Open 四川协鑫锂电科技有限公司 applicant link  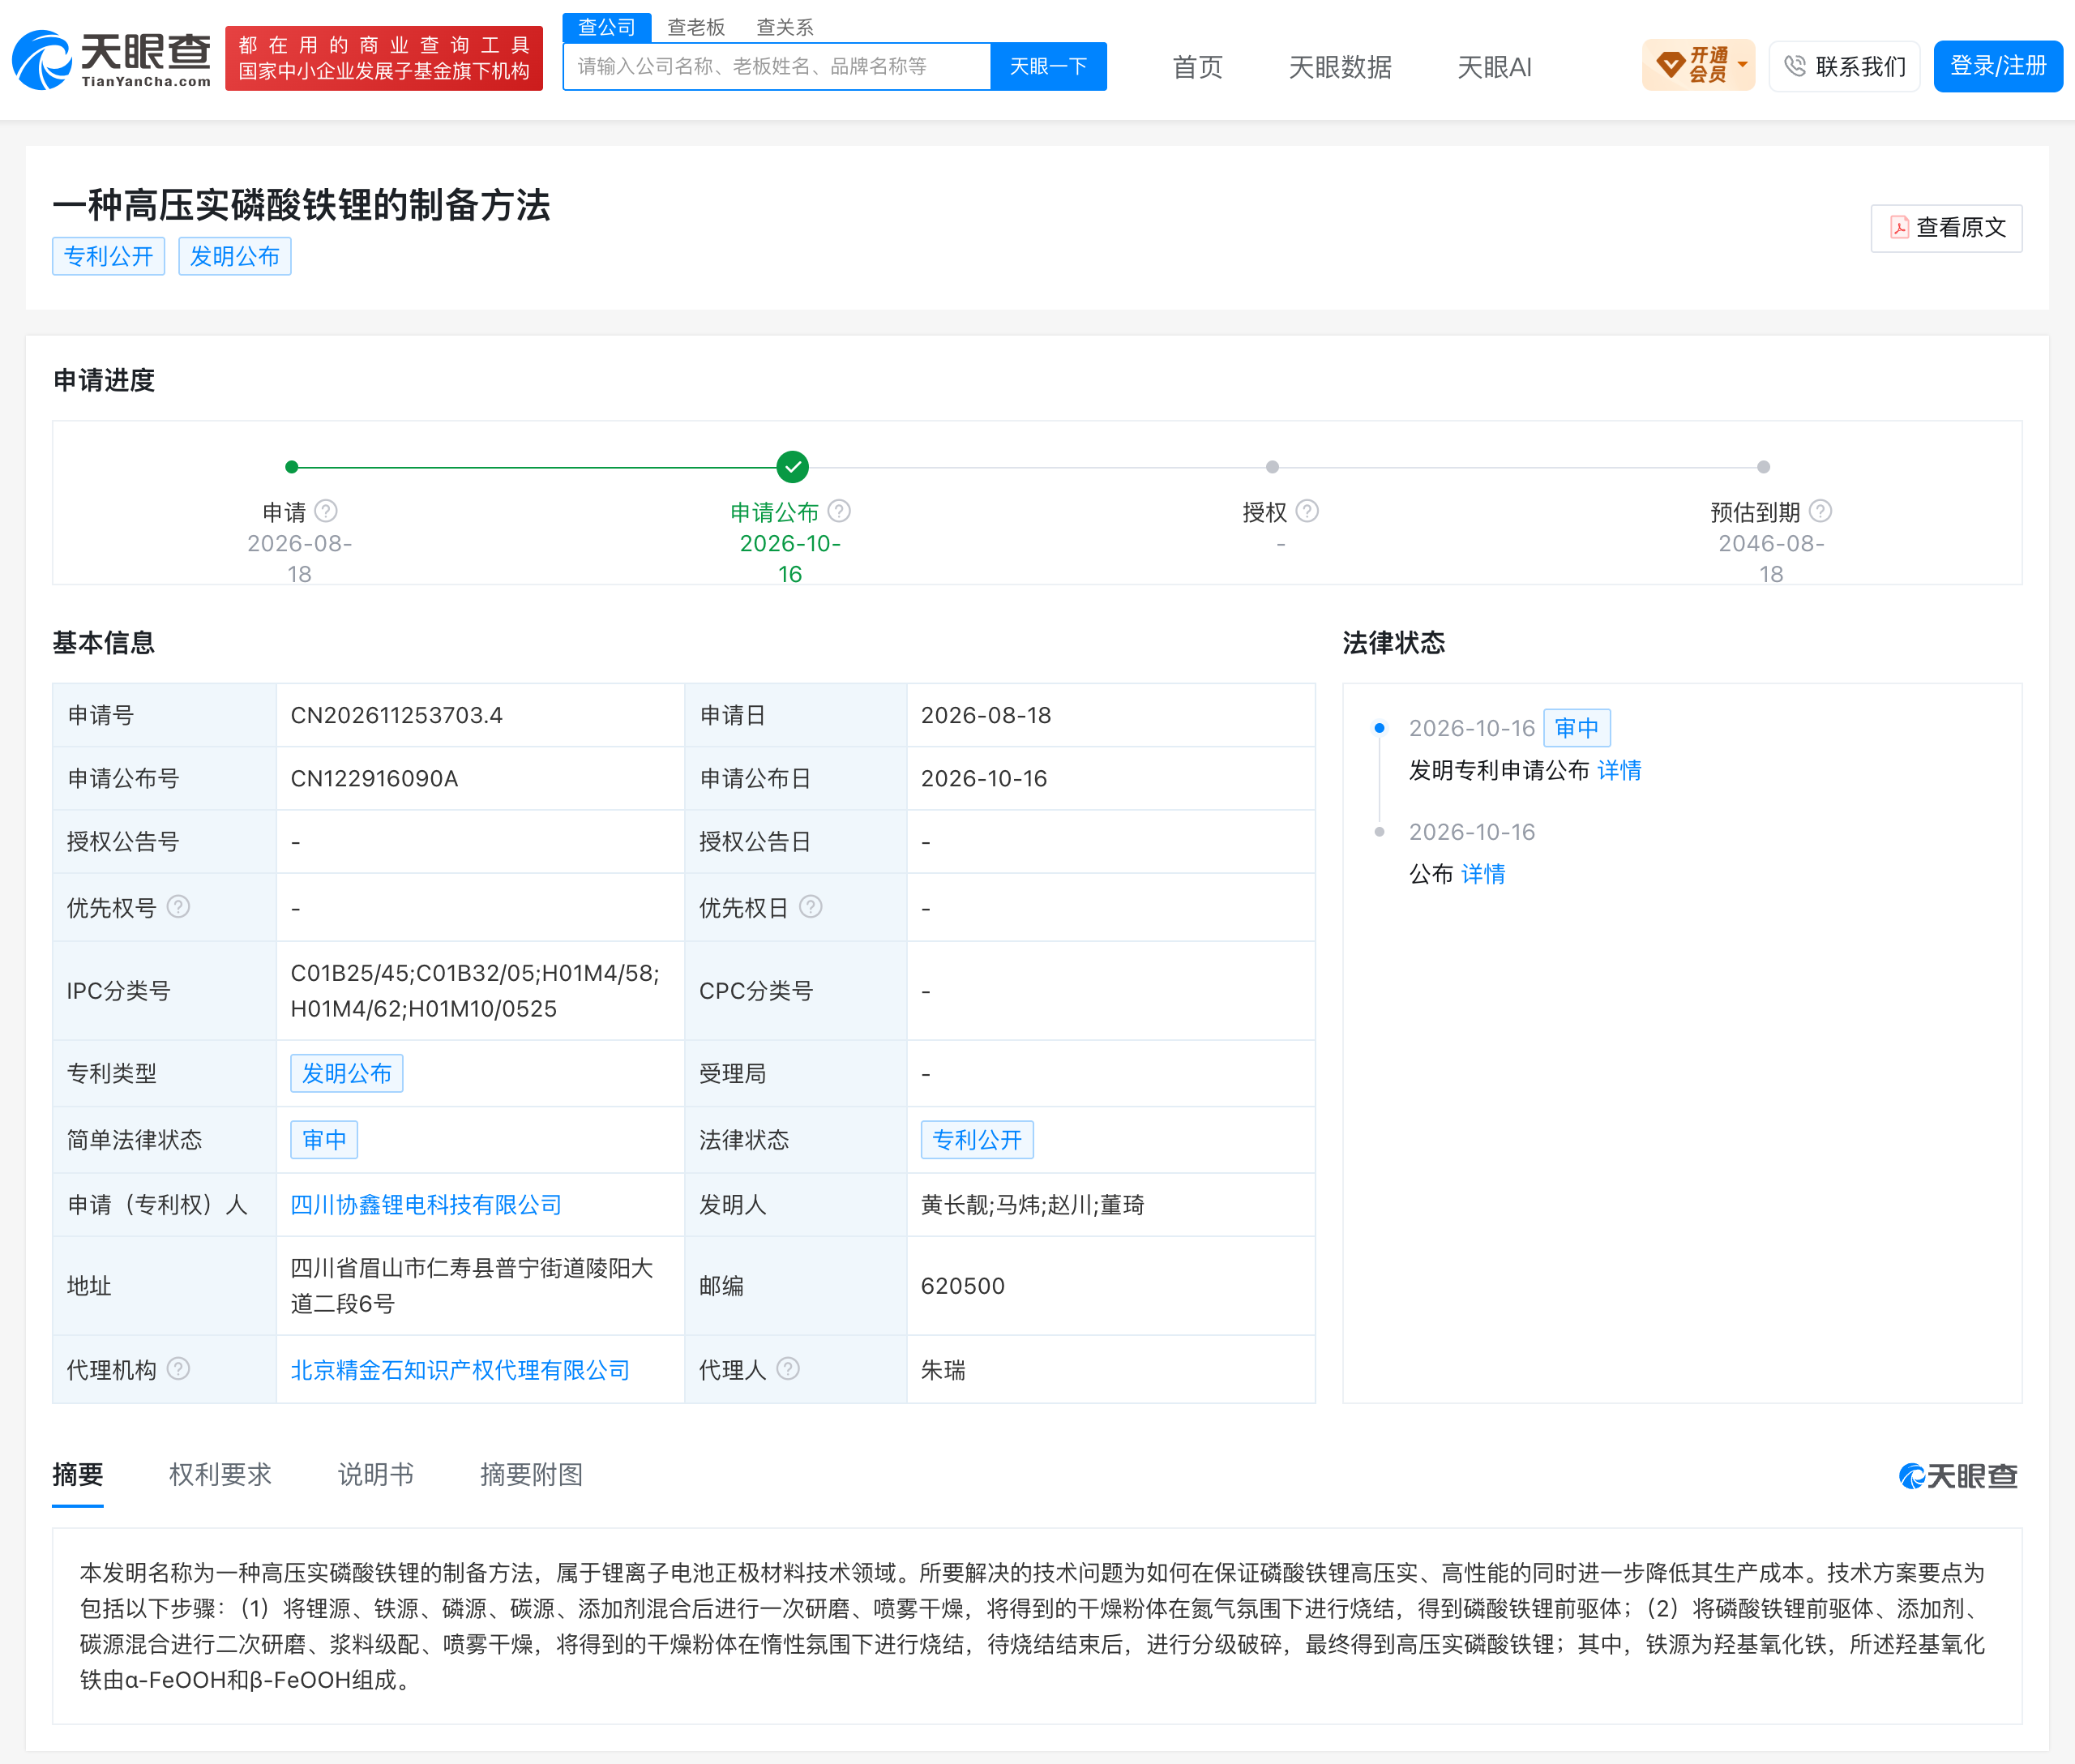(426, 1205)
